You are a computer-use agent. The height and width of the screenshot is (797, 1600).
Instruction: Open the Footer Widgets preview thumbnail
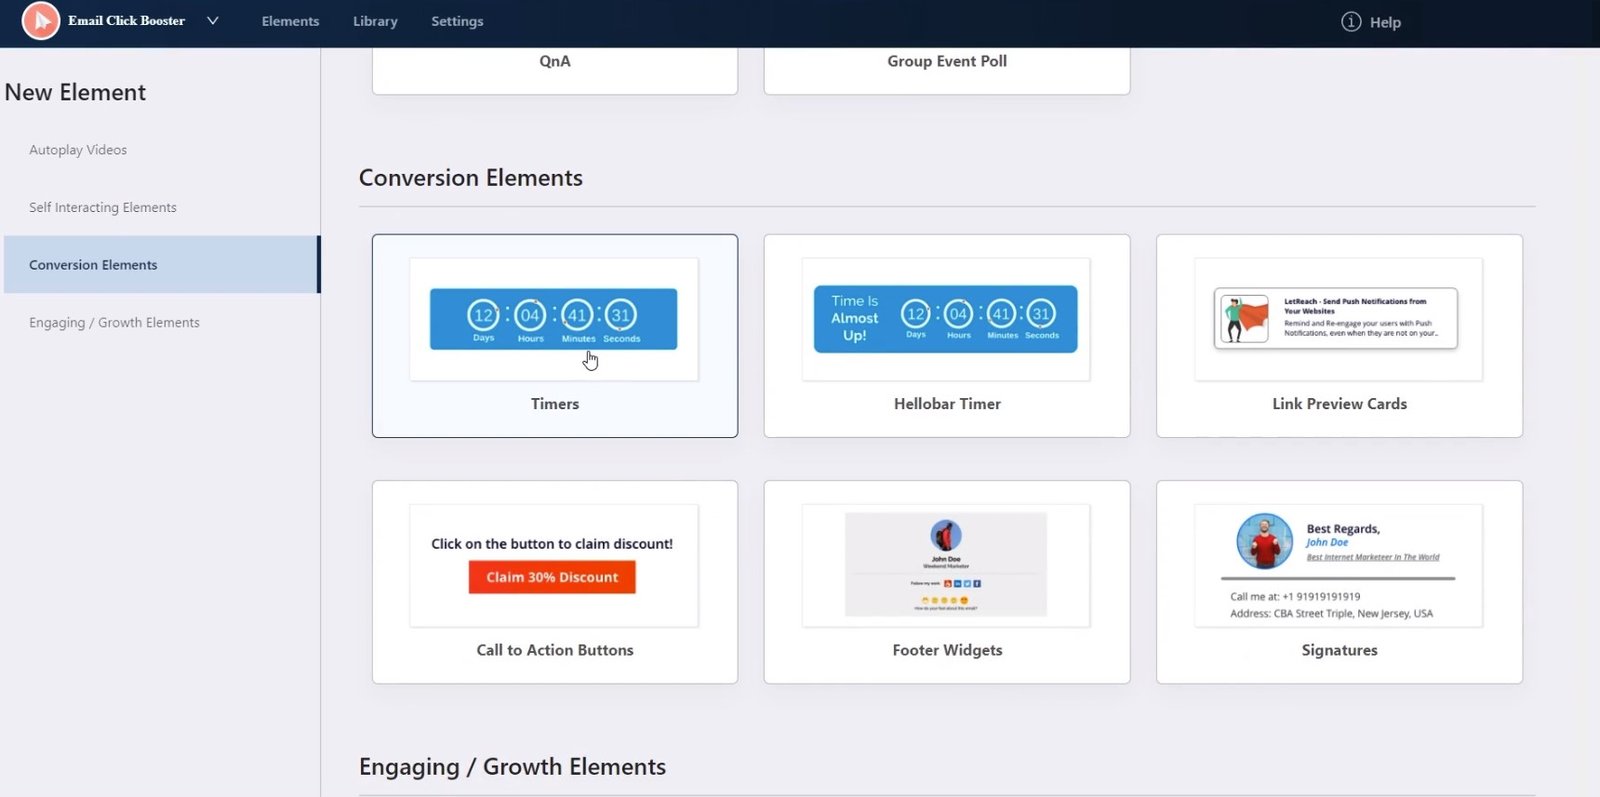tap(945, 565)
